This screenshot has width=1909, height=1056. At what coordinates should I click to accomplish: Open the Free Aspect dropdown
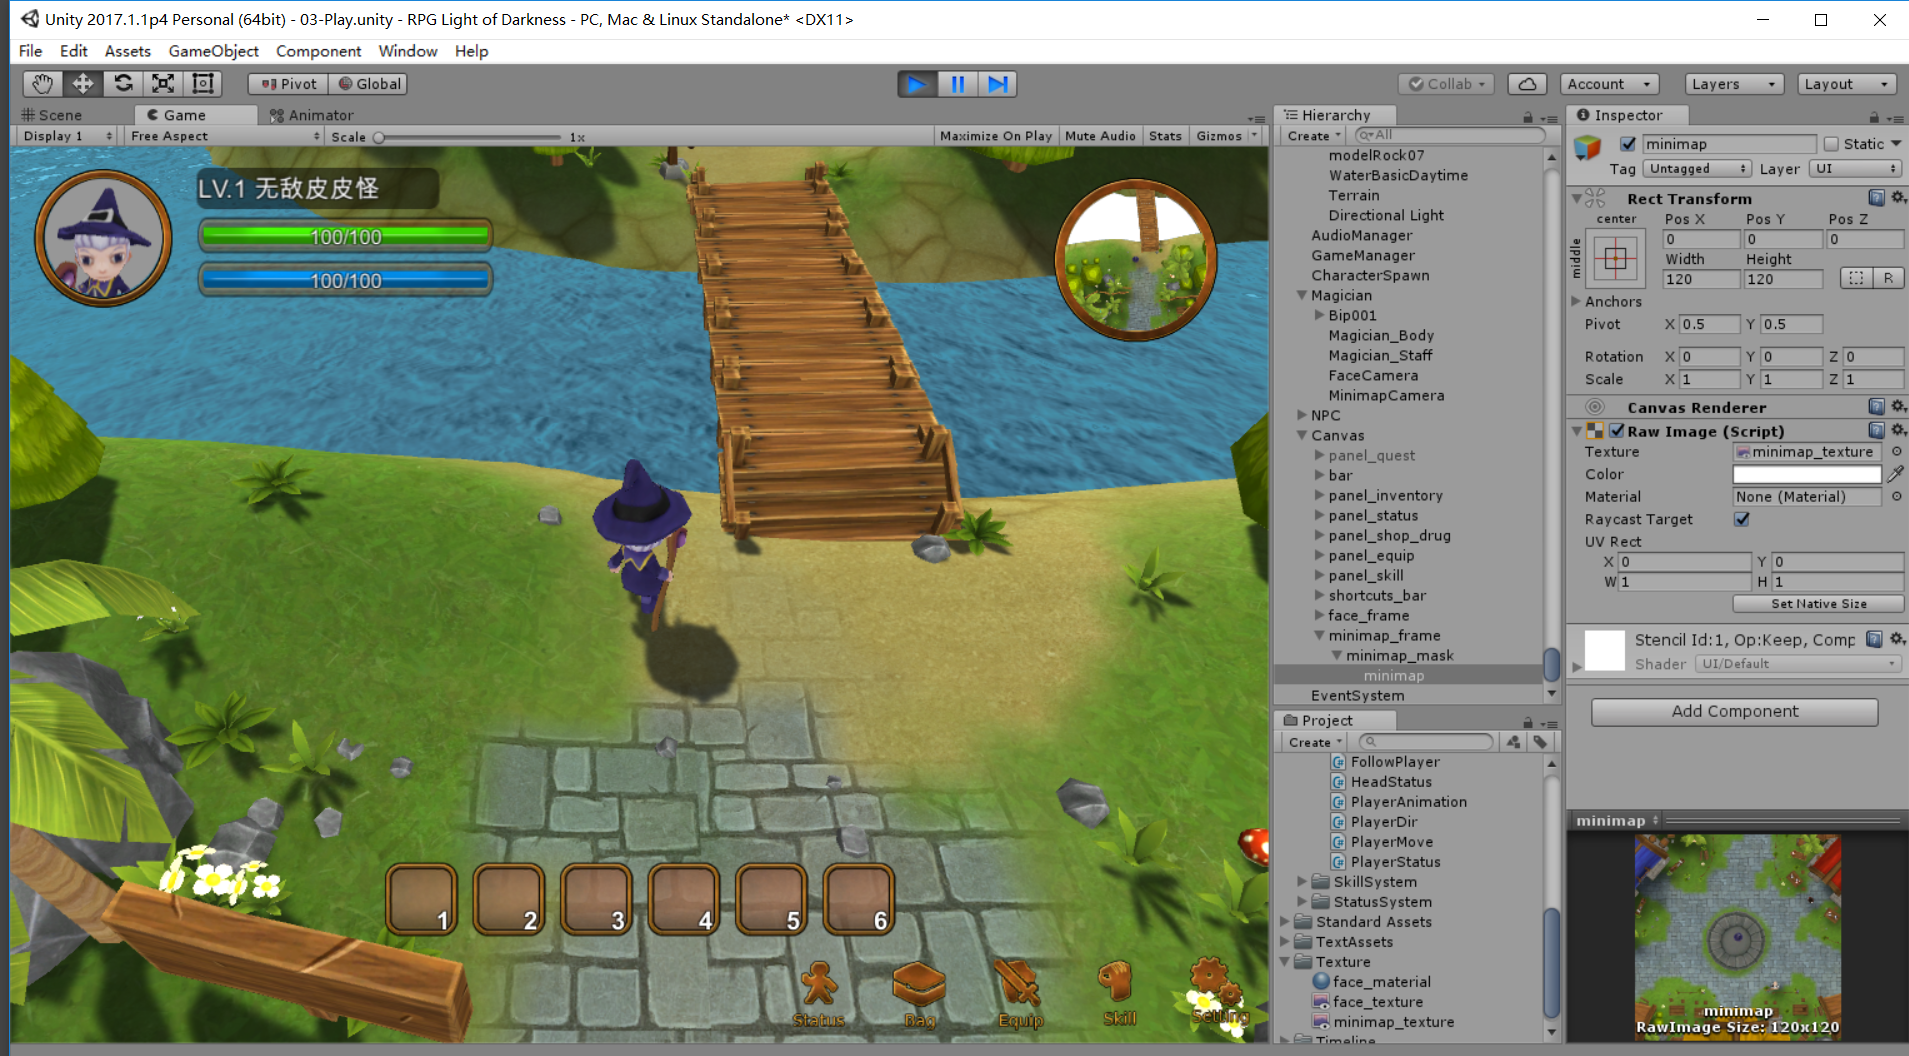point(225,136)
